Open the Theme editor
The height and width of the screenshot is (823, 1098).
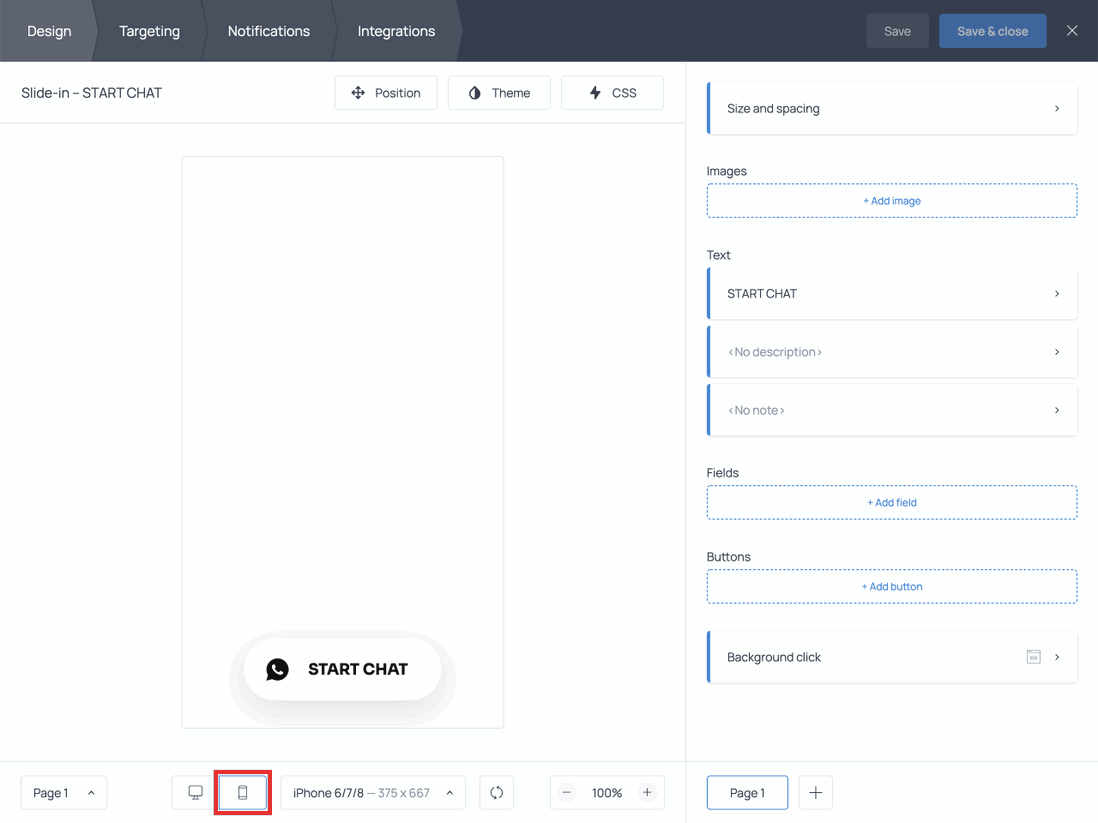click(x=499, y=92)
